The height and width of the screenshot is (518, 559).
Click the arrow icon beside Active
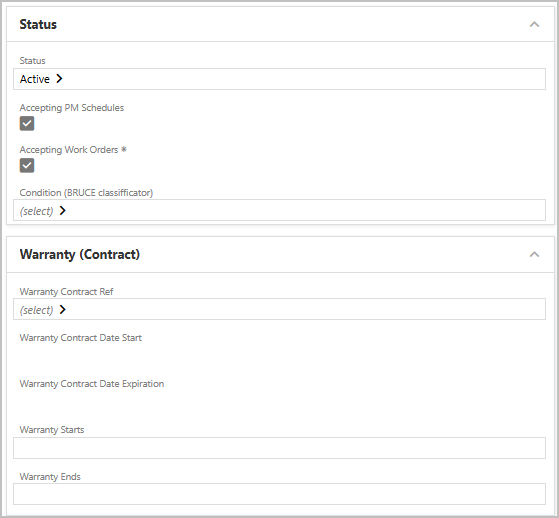(x=59, y=78)
